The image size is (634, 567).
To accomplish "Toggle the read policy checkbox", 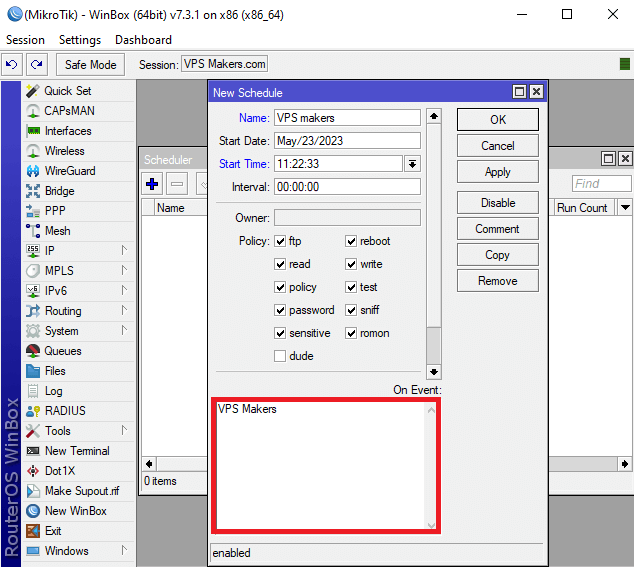I will pyautogui.click(x=280, y=264).
